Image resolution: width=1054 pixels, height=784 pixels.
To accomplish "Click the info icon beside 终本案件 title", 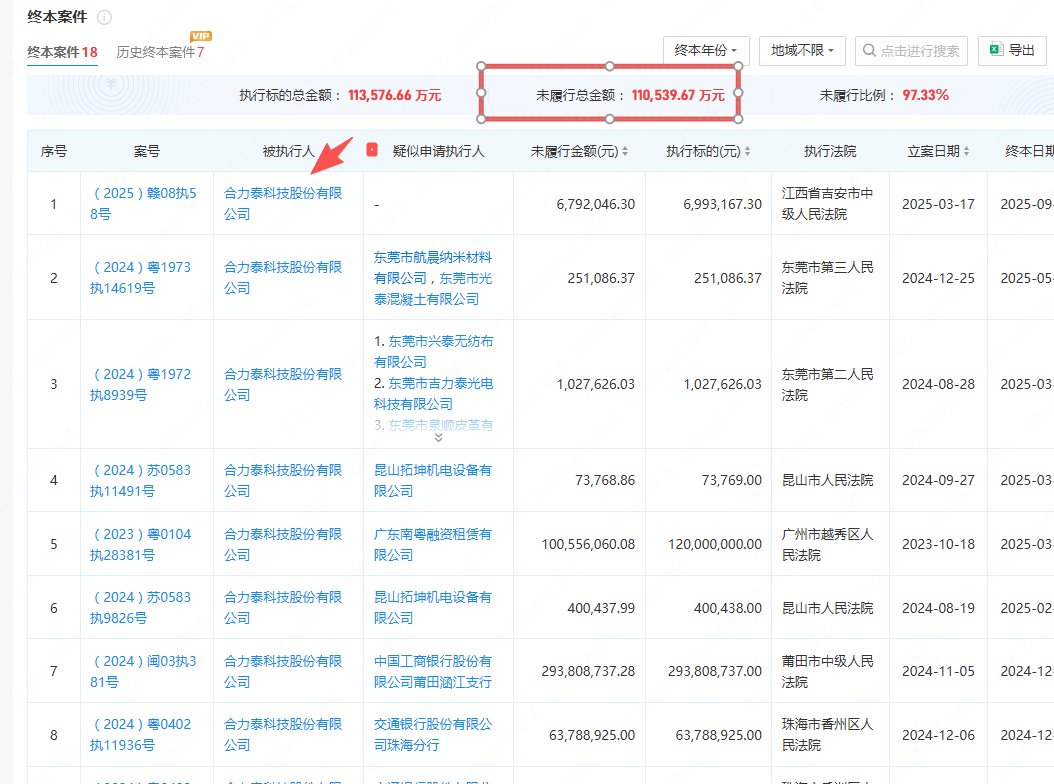I will point(104,17).
